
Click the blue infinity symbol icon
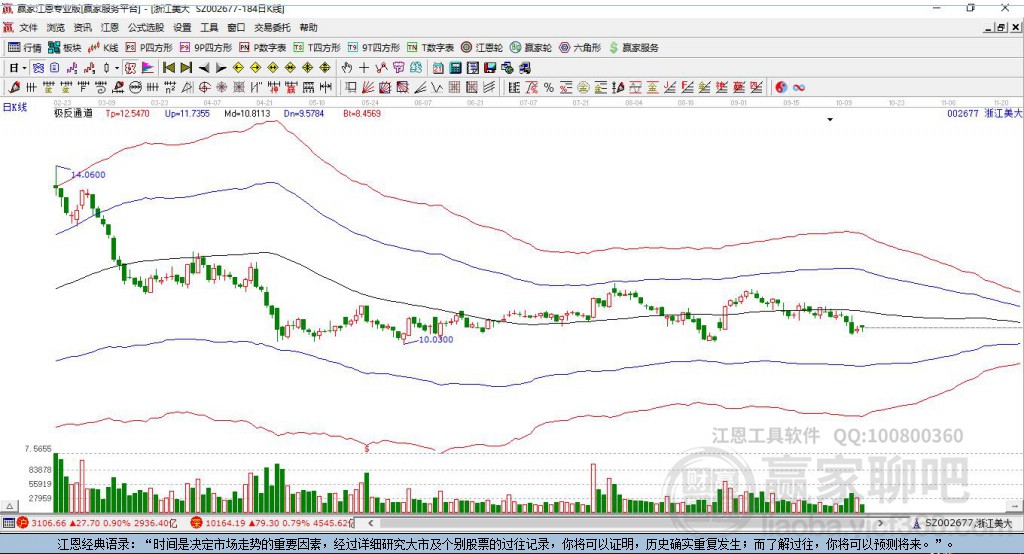[x=799, y=88]
